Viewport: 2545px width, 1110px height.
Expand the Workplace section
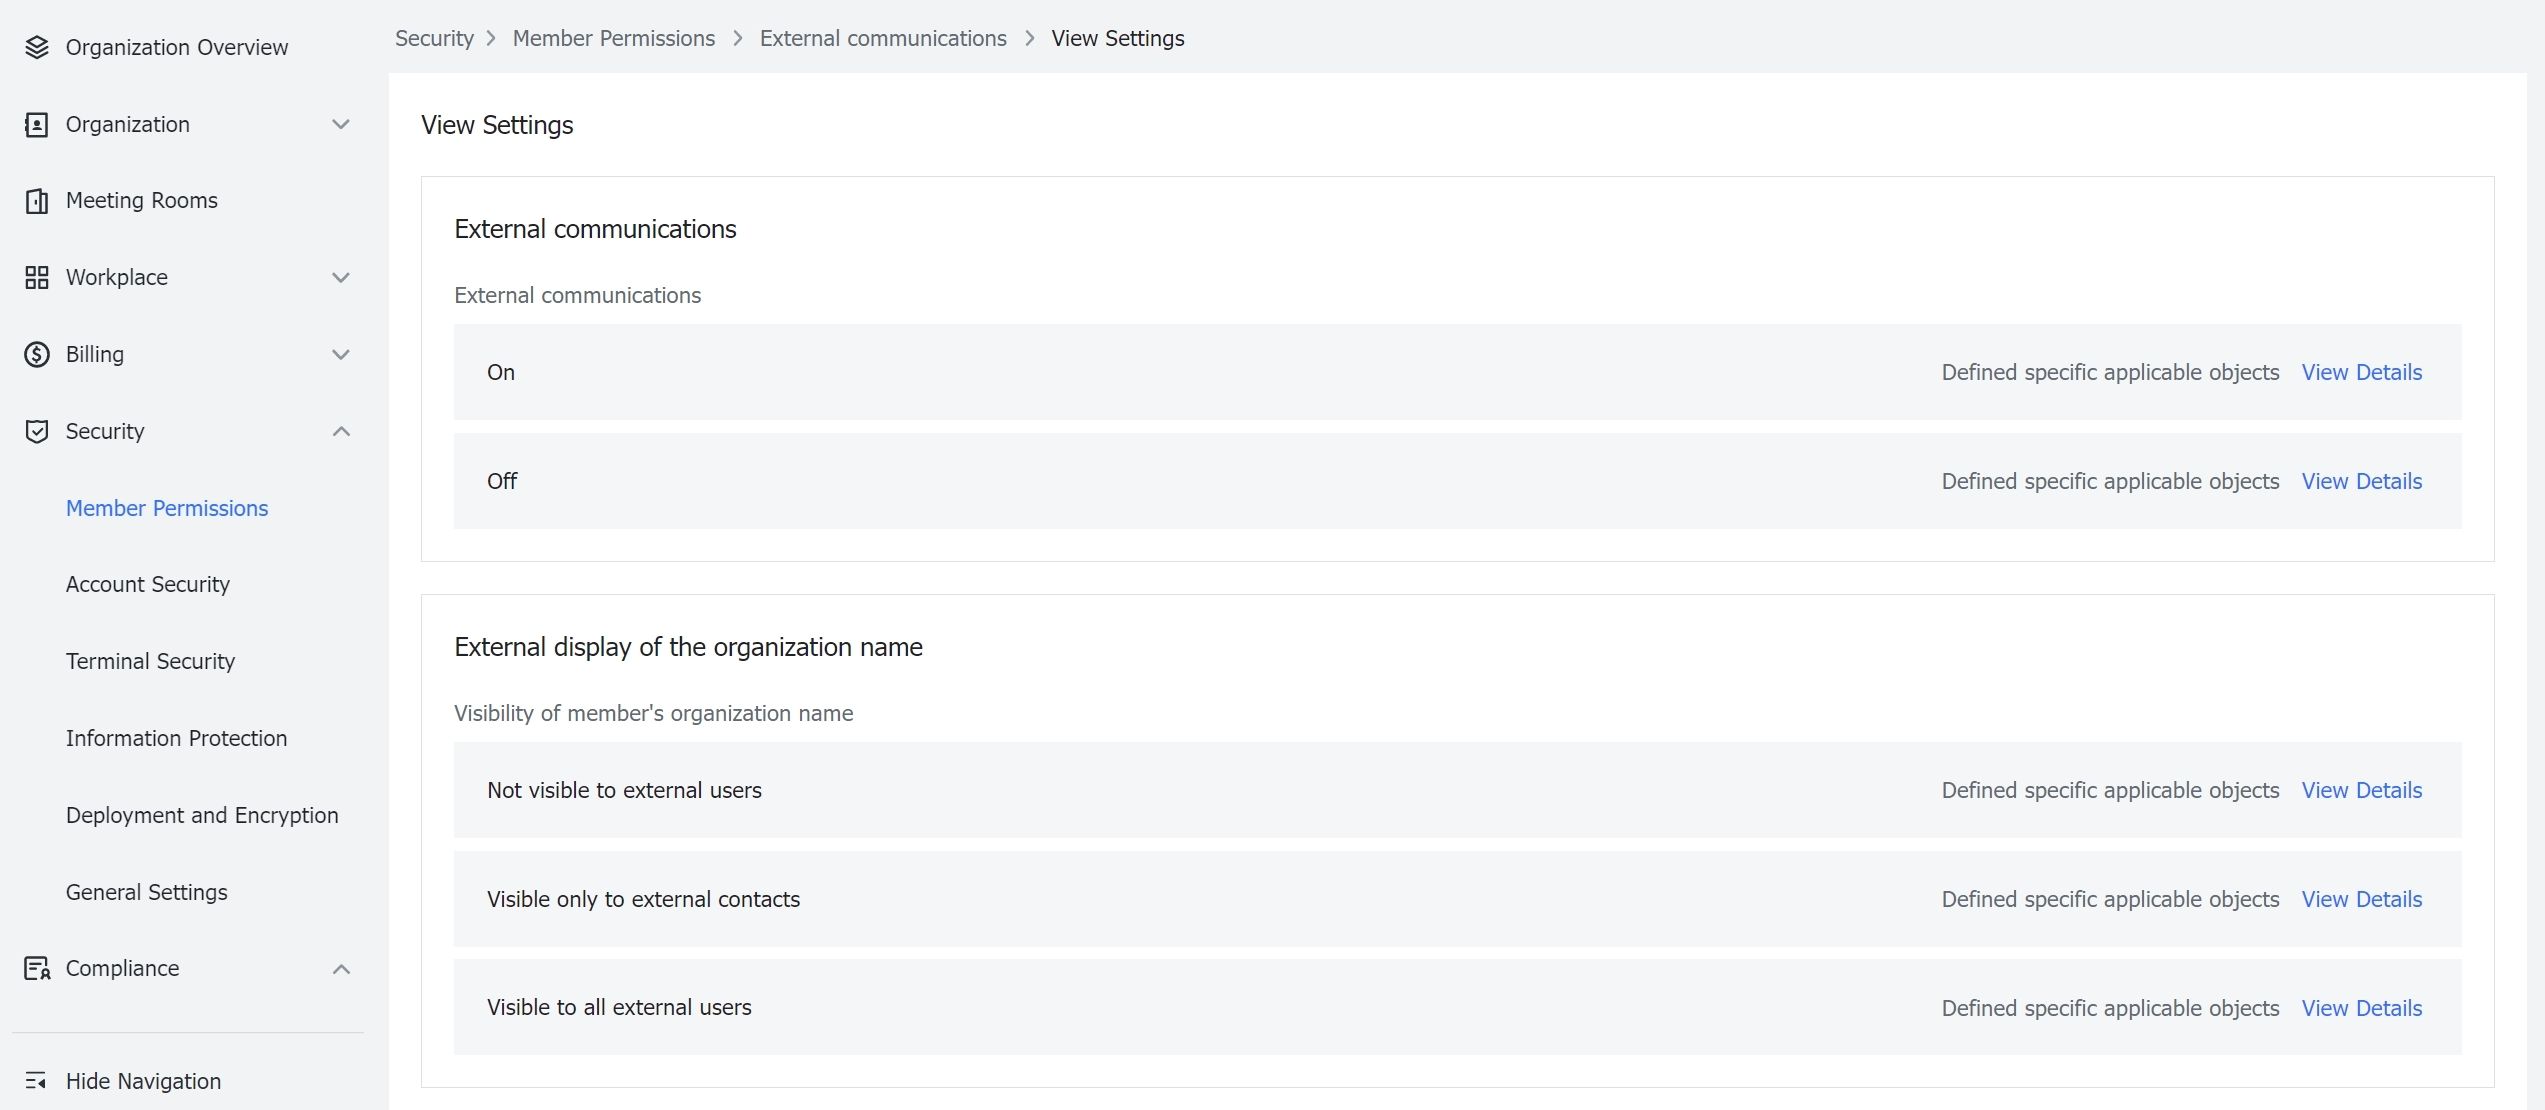(341, 277)
